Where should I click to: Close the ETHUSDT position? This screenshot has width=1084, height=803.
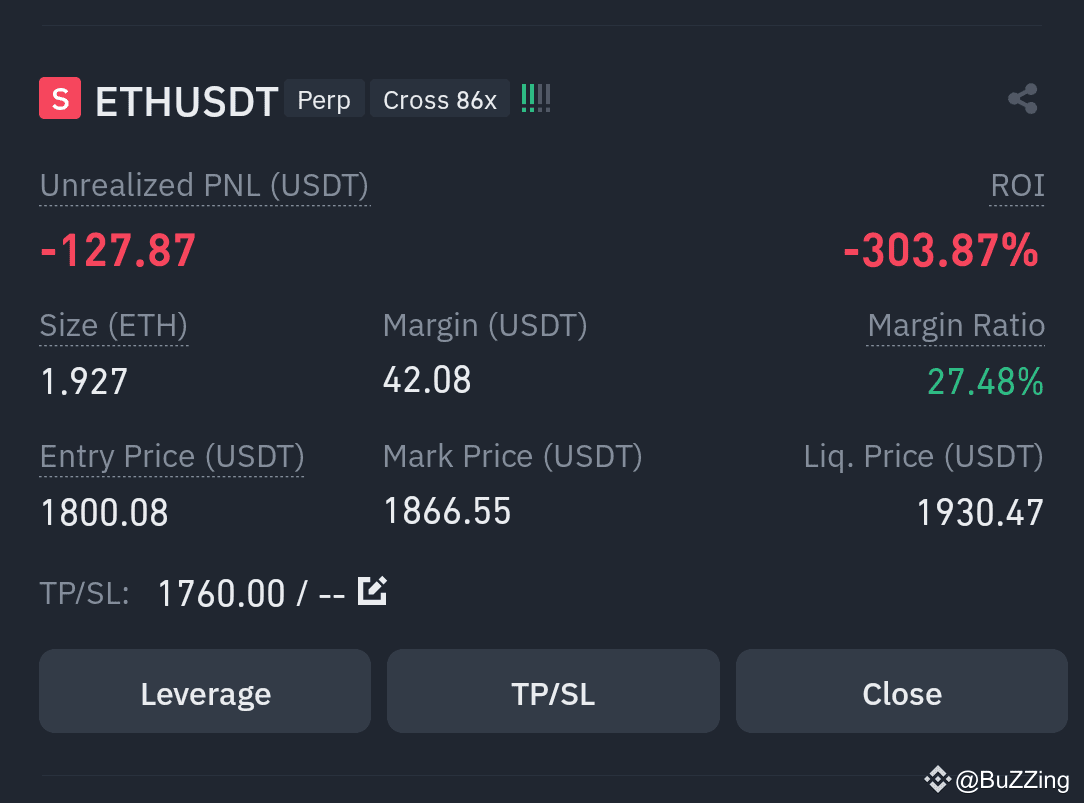click(x=901, y=691)
